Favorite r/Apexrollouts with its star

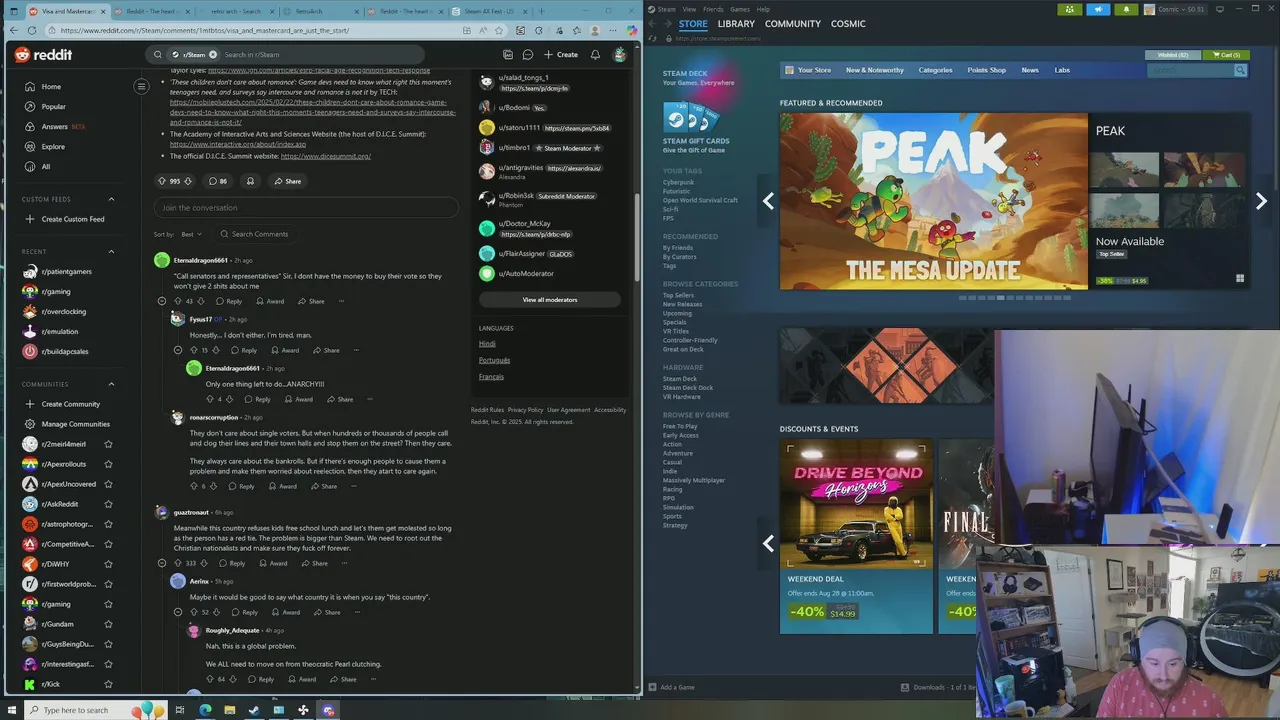coord(108,464)
